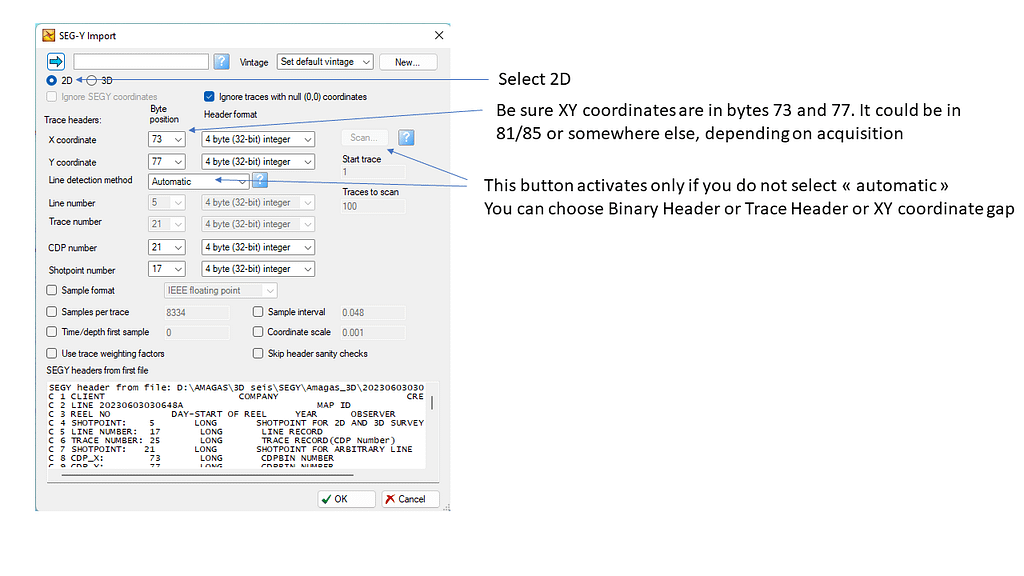
Task: Click the file path input field
Action: 140,62
